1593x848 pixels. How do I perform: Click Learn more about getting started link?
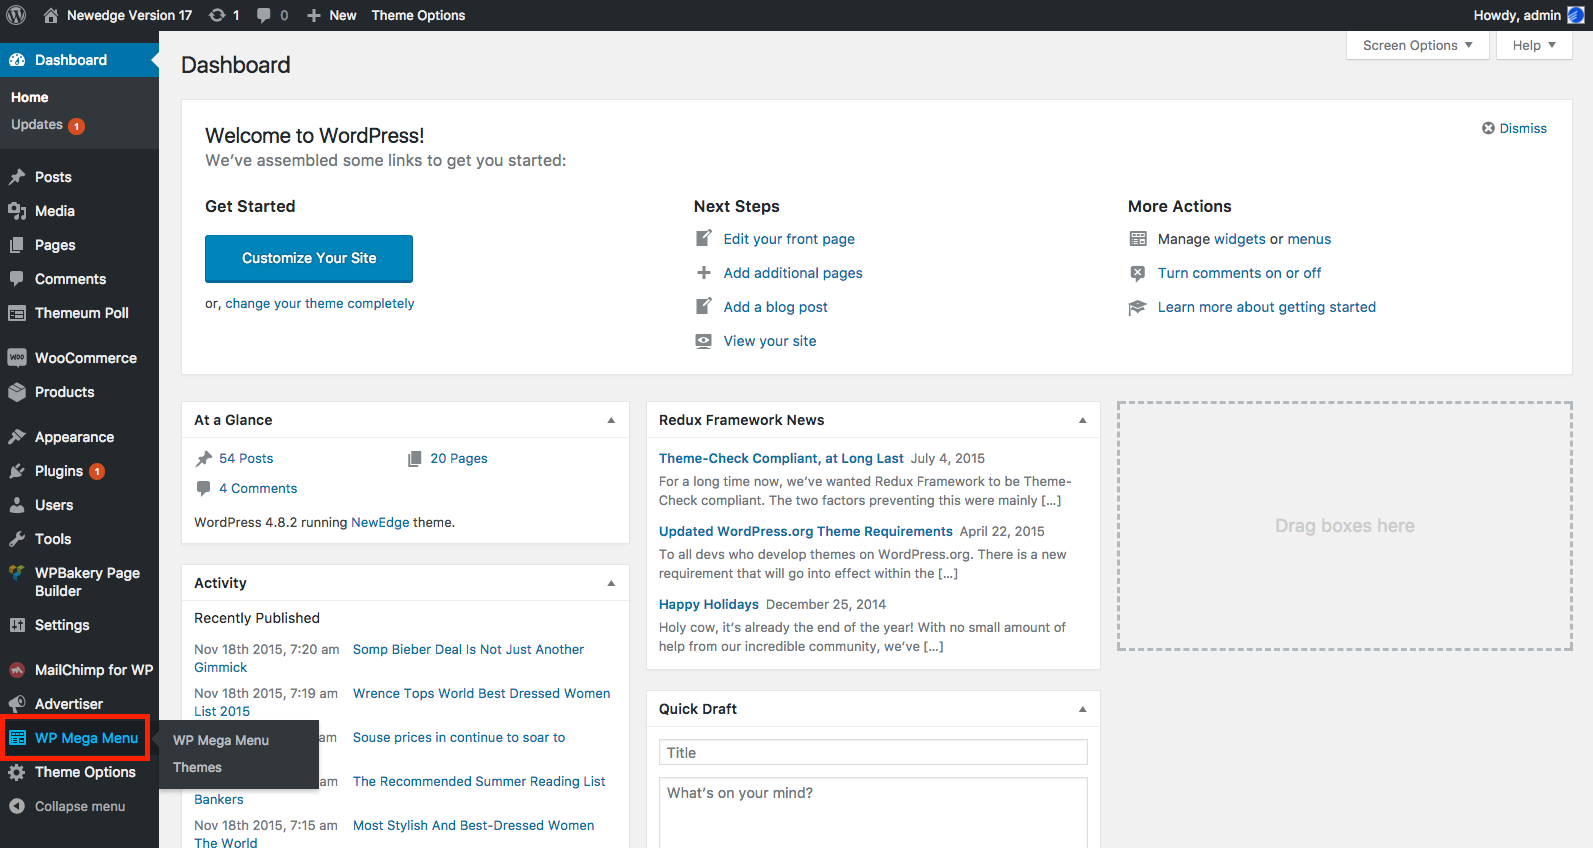pos(1267,307)
